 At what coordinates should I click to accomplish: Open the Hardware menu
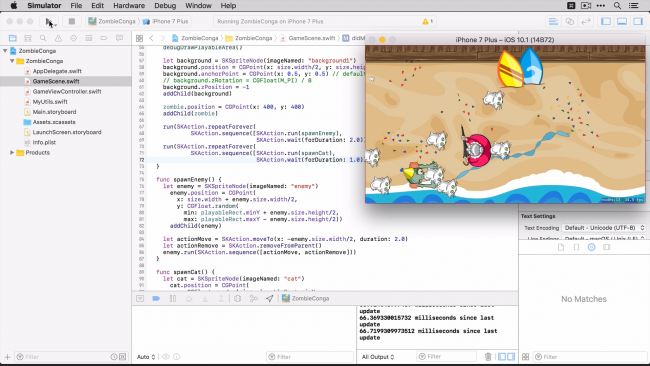[x=129, y=5]
